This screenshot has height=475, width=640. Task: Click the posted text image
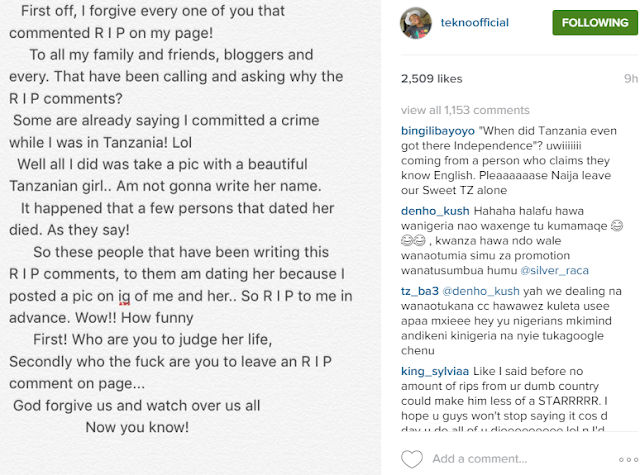point(190,238)
